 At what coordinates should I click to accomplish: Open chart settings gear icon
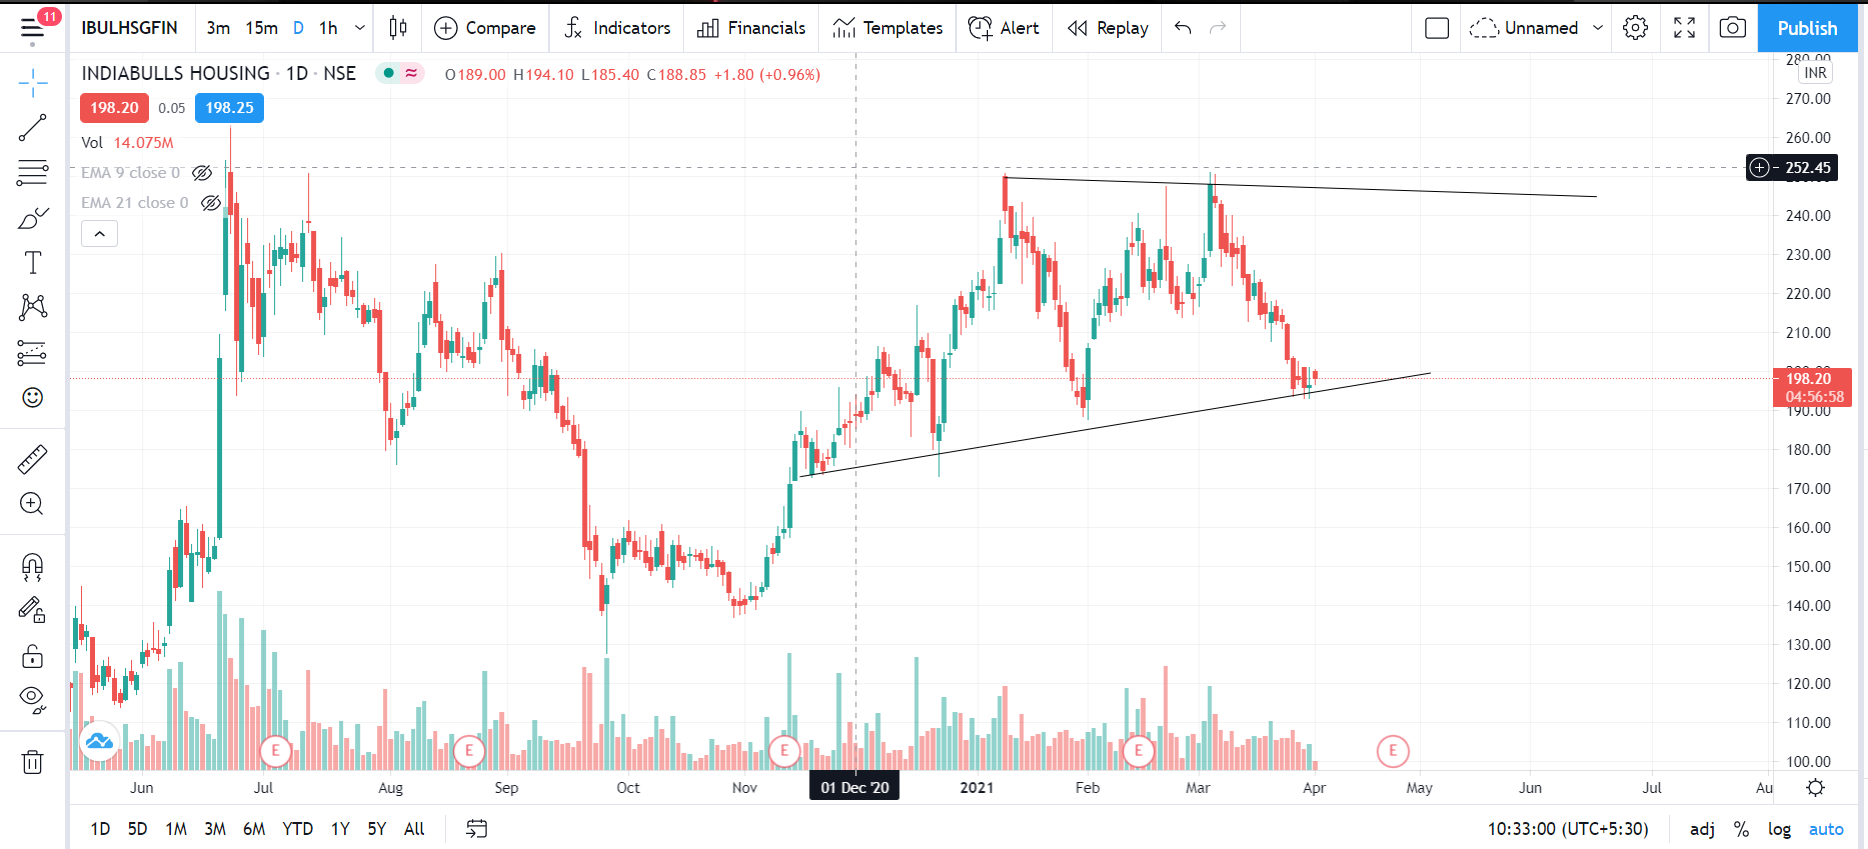pos(1636,28)
